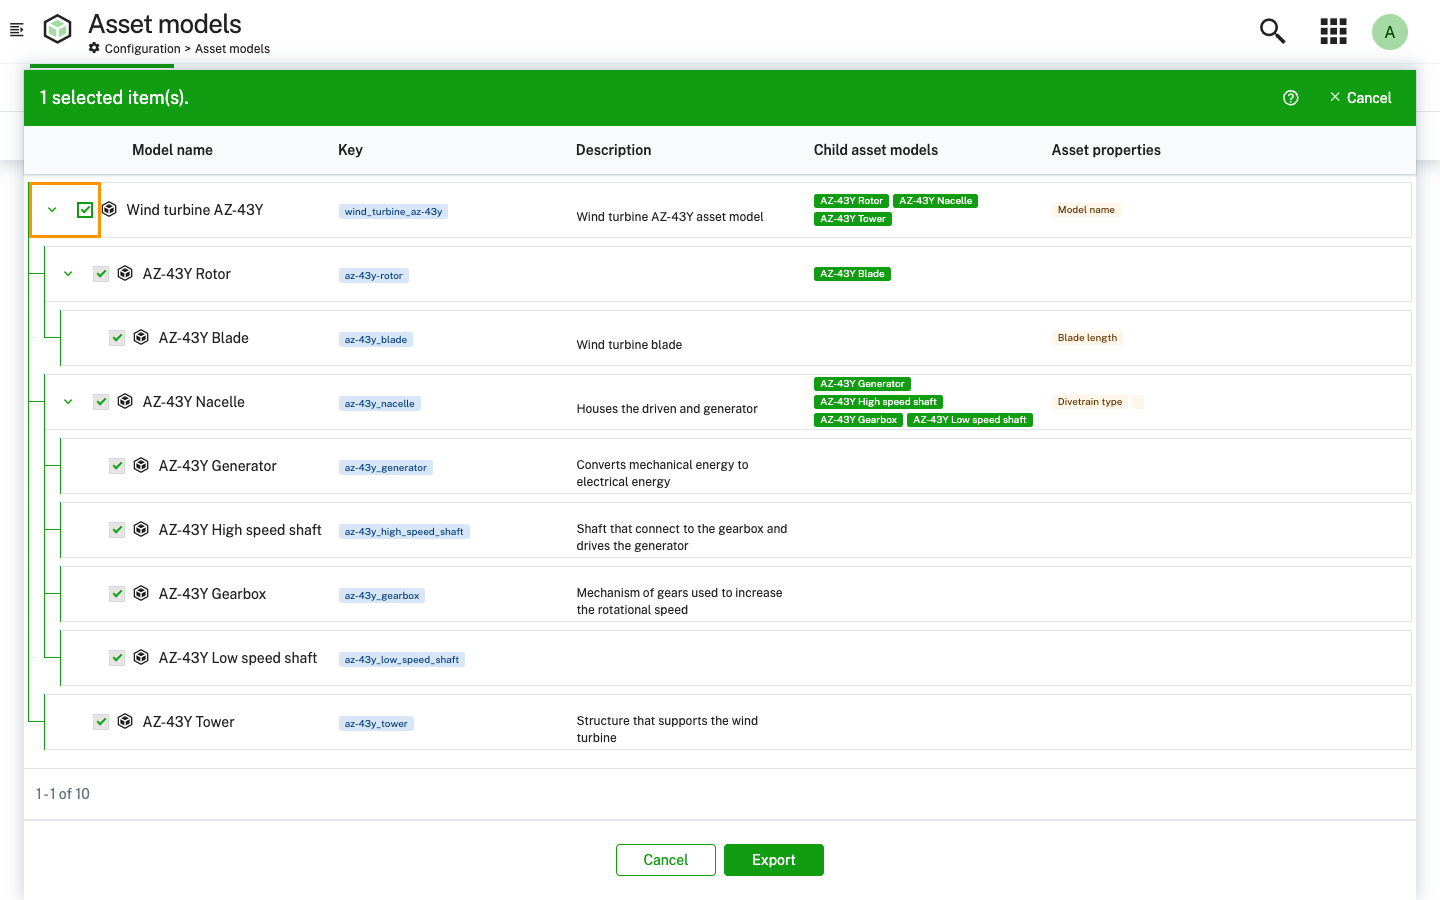Open the search magnifier
The image size is (1440, 900).
1272,31
